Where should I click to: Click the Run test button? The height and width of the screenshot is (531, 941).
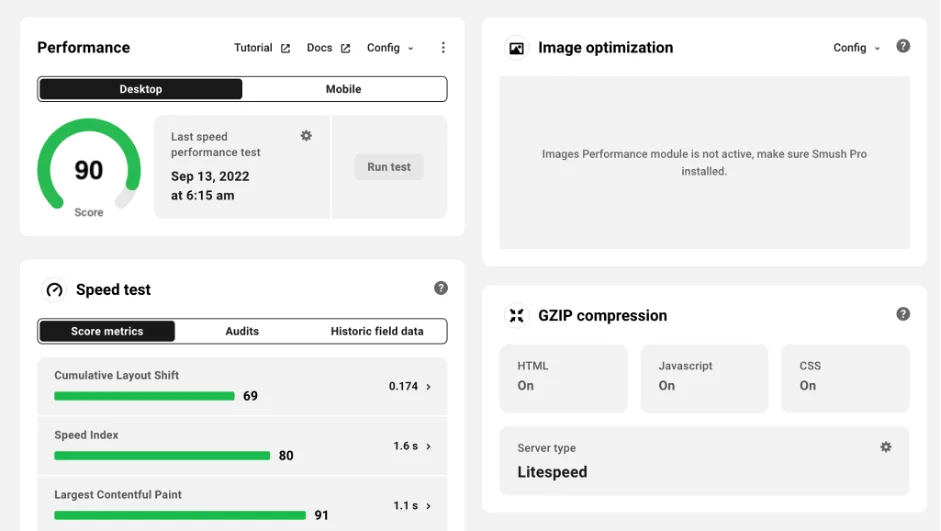[389, 167]
